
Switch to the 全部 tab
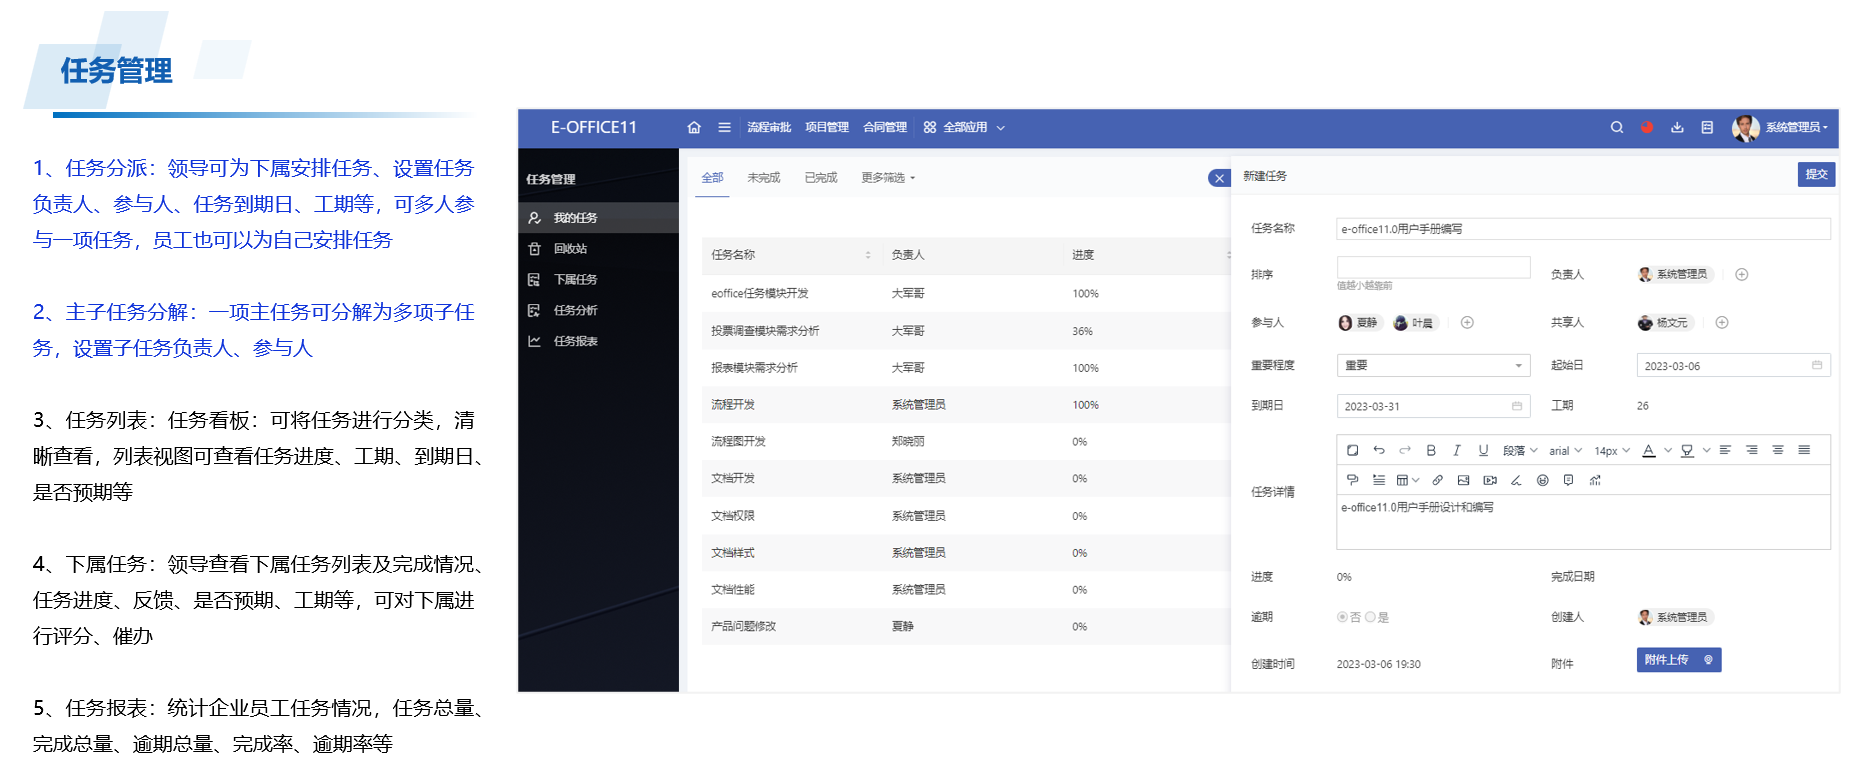(712, 178)
